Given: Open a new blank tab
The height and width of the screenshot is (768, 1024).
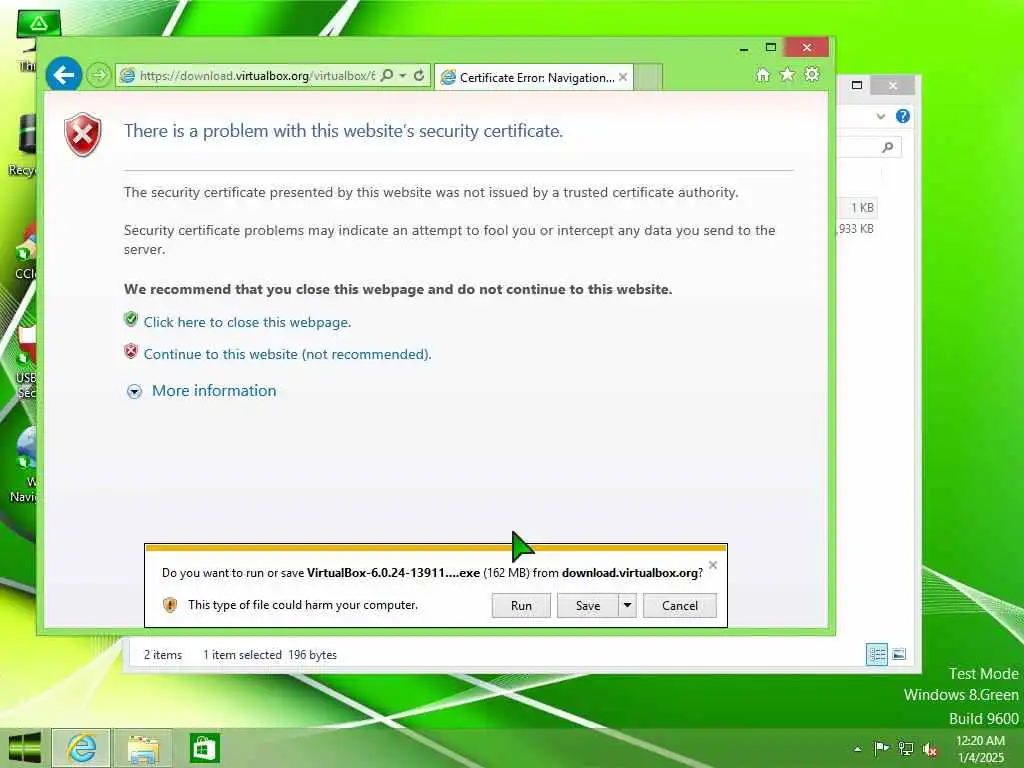Looking at the screenshot, I should tap(648, 78).
